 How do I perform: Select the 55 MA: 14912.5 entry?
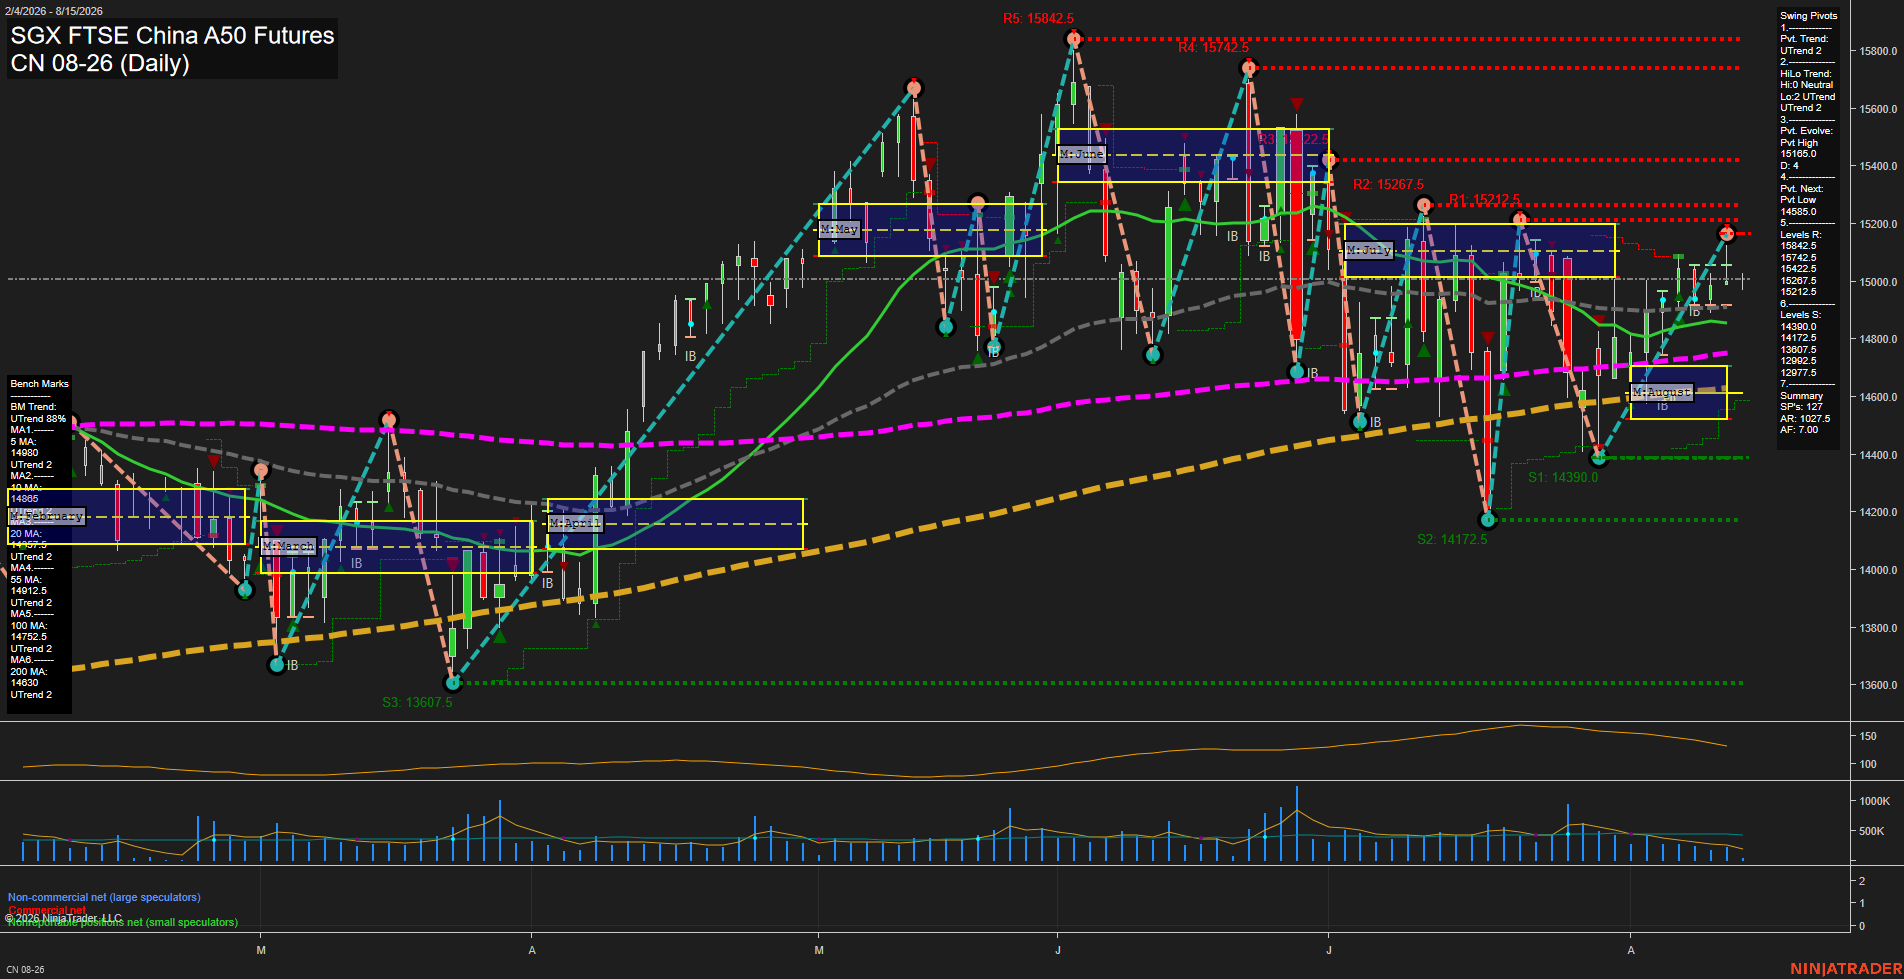click(29, 585)
